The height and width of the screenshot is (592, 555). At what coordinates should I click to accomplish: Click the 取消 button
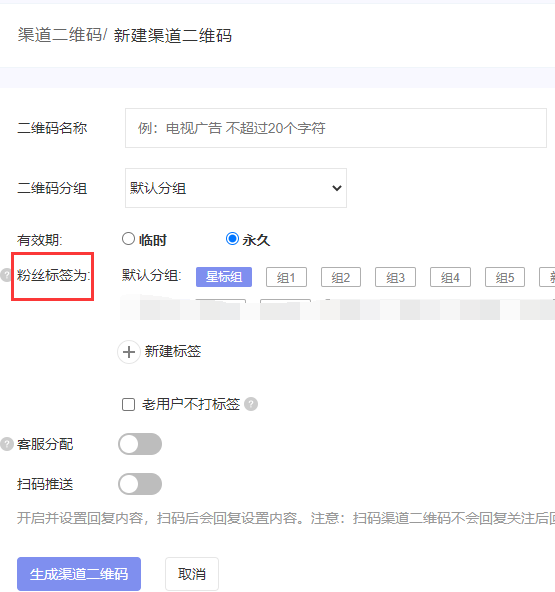point(192,574)
